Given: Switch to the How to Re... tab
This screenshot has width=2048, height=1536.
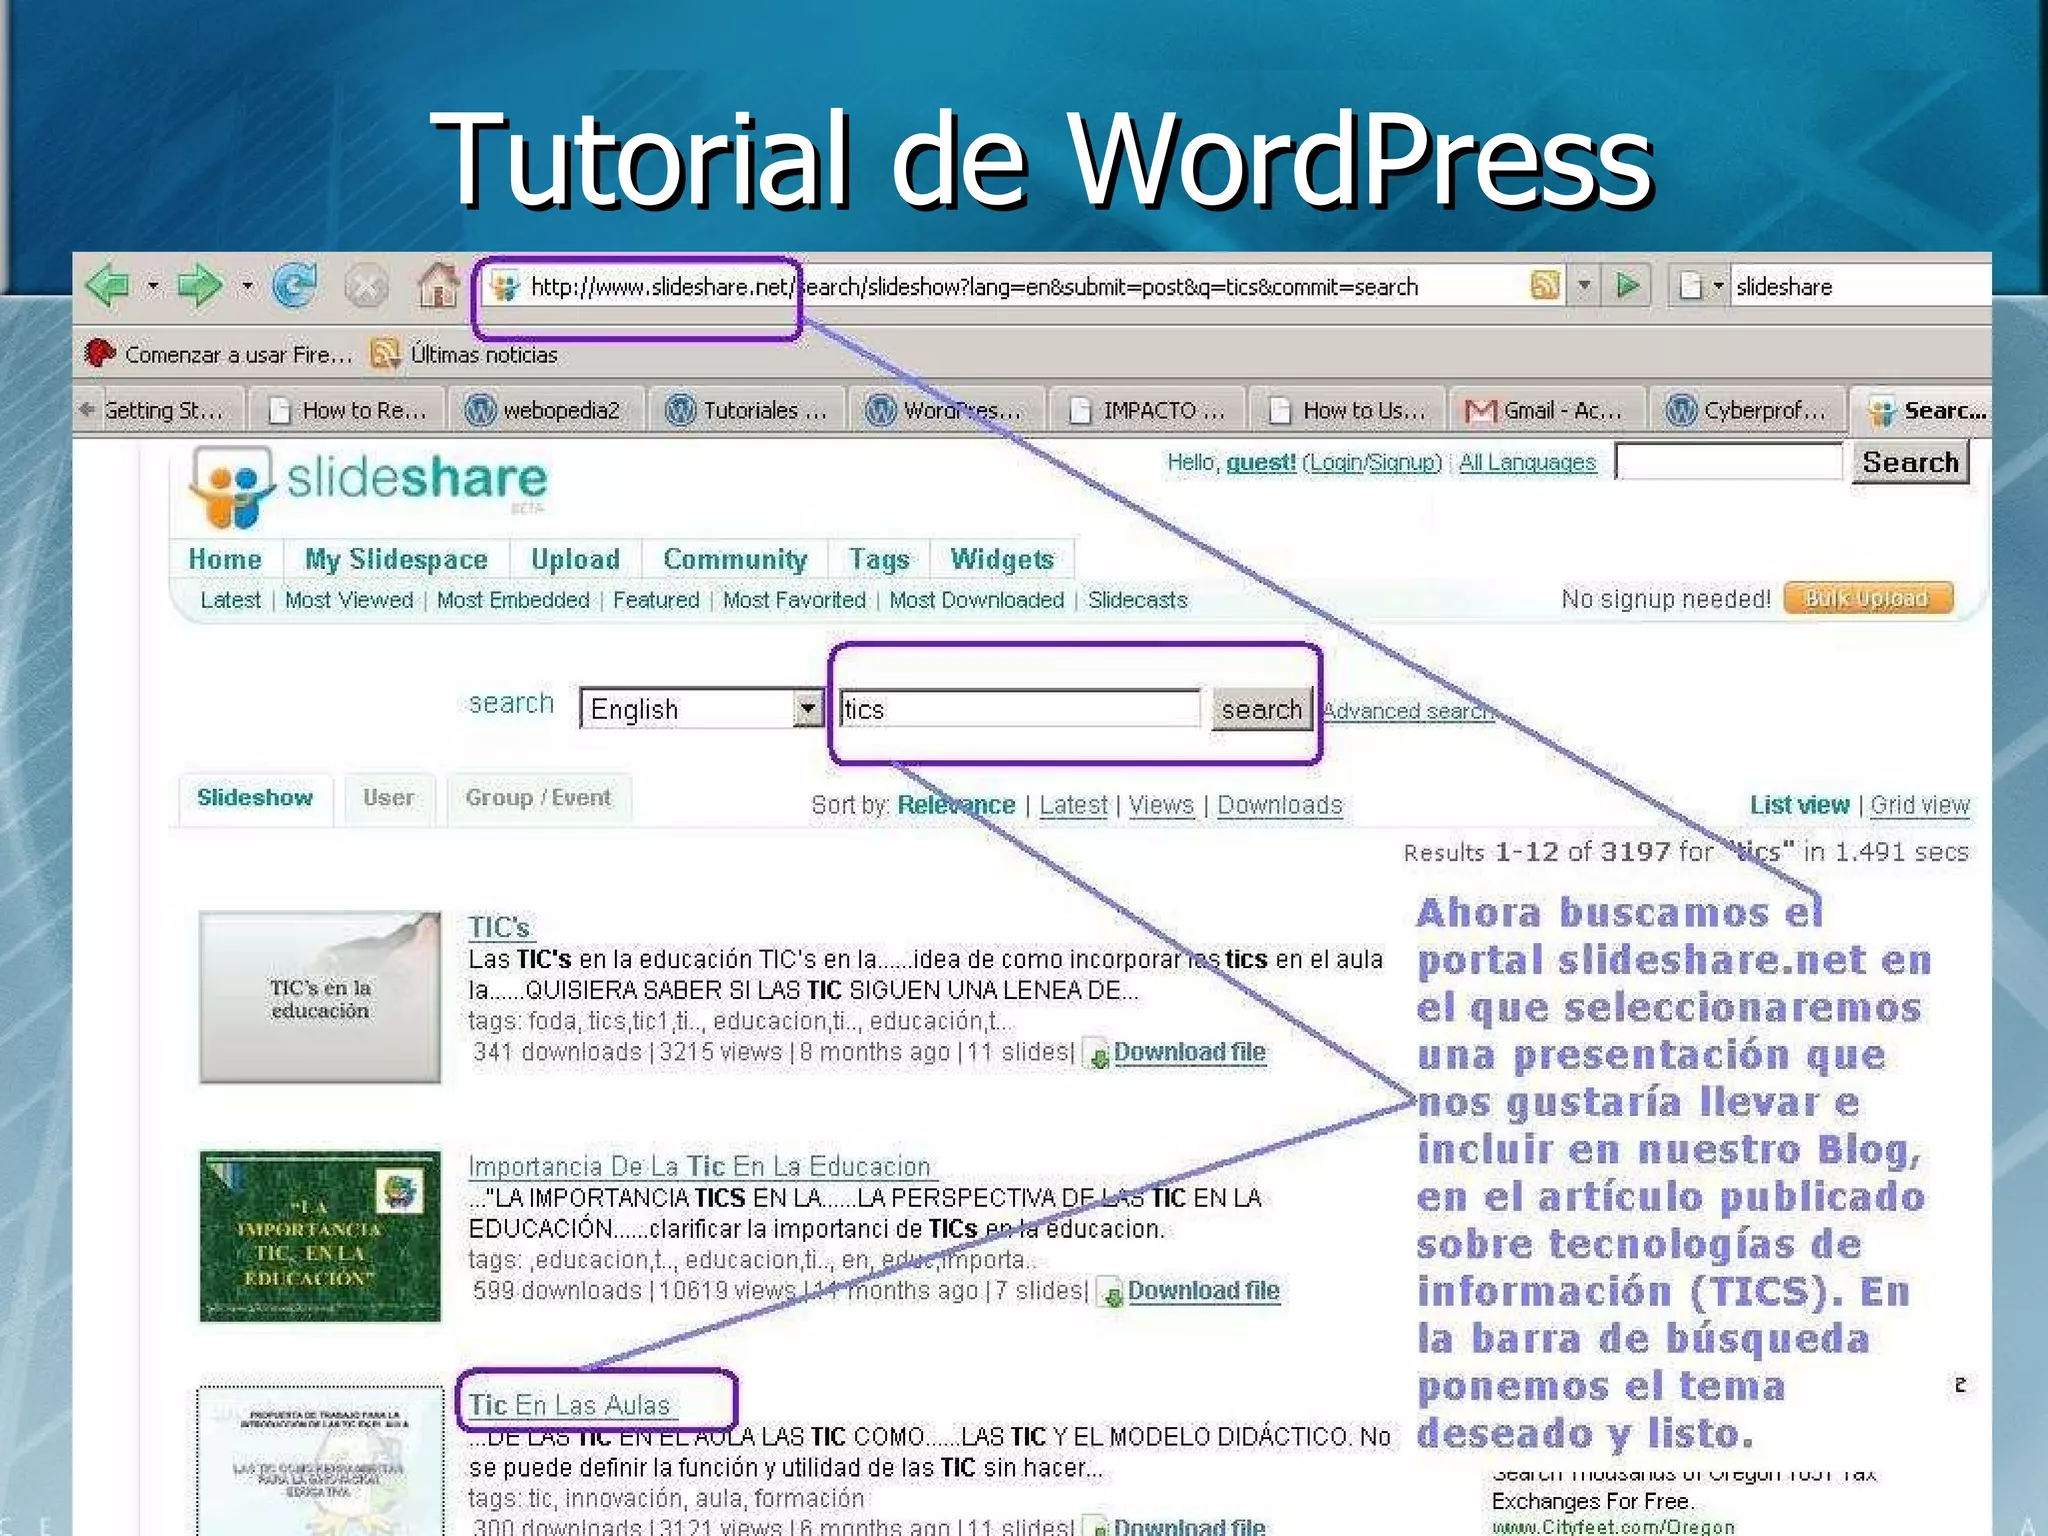Looking at the screenshot, I should pyautogui.click(x=345, y=410).
